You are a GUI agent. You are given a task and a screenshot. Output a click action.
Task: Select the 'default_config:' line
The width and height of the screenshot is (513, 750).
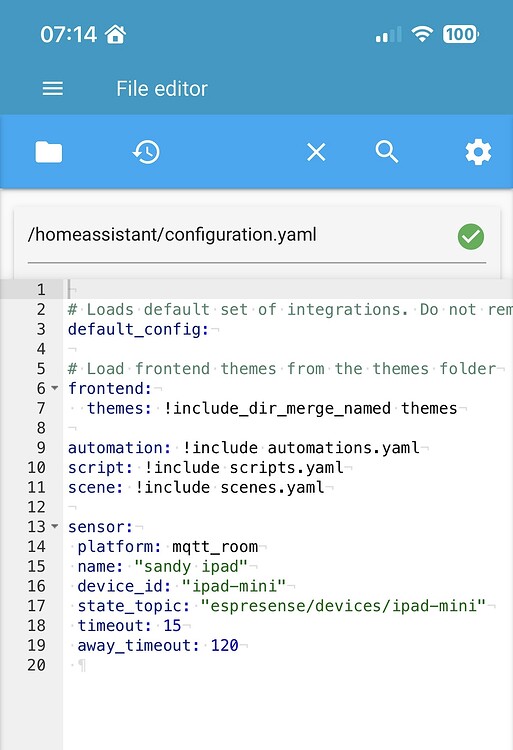(139, 329)
